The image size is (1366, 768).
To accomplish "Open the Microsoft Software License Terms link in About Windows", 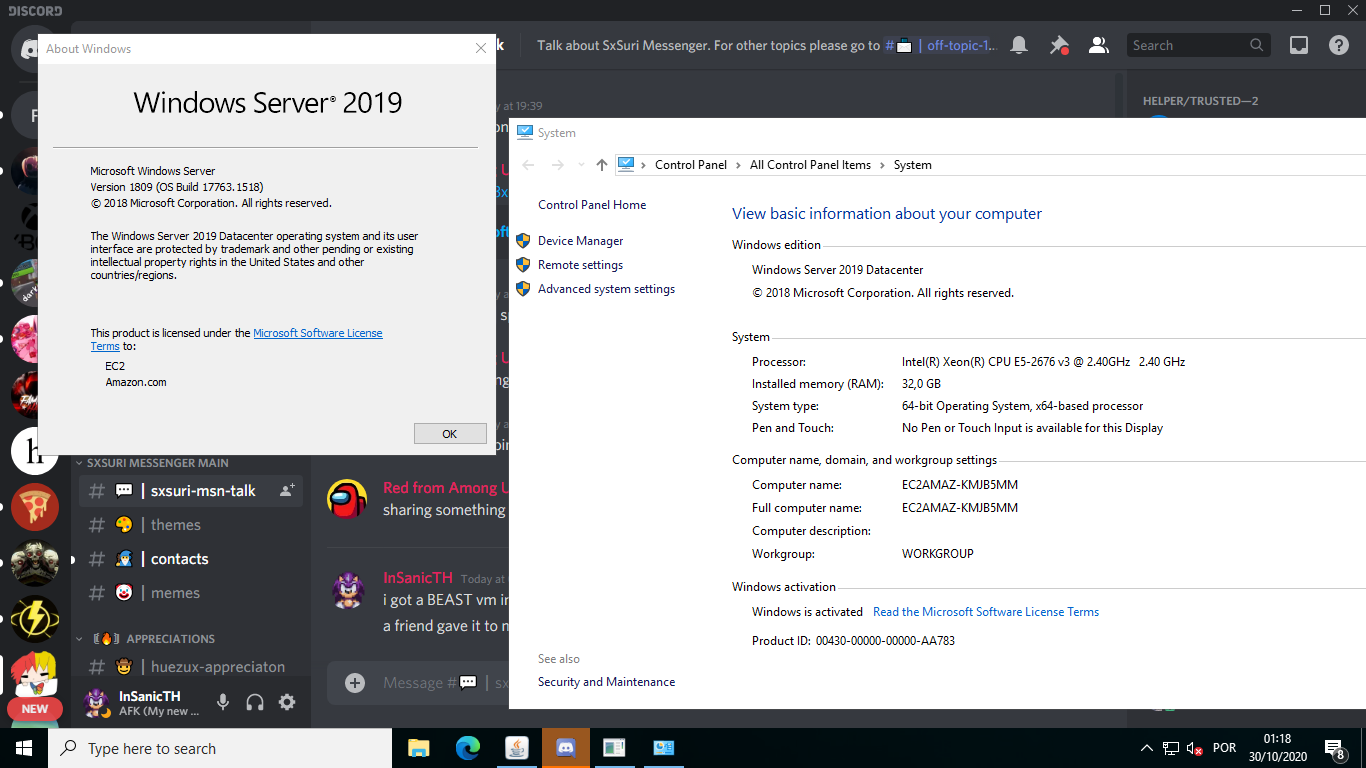I will [x=318, y=333].
